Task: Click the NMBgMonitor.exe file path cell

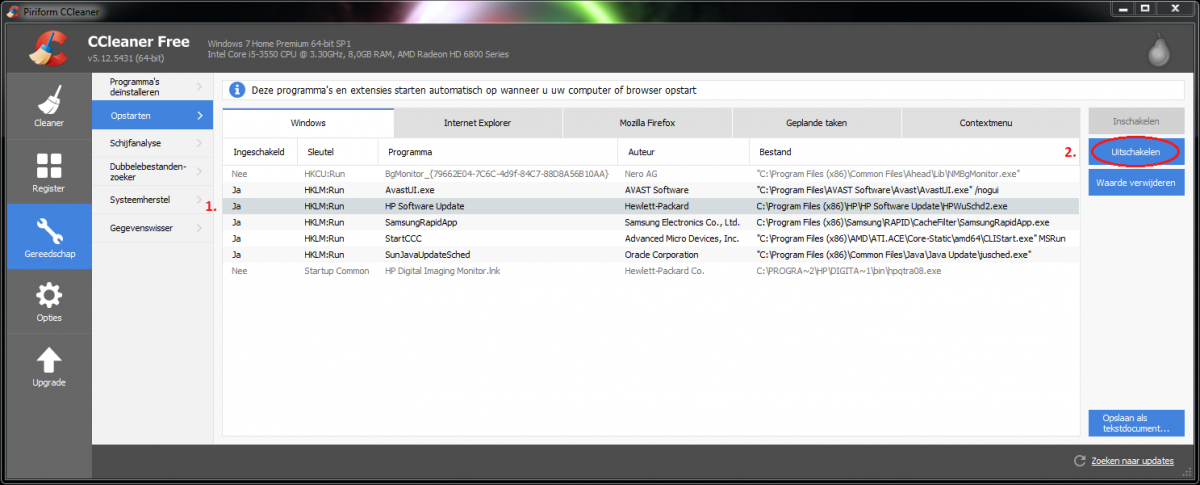Action: [x=888, y=173]
